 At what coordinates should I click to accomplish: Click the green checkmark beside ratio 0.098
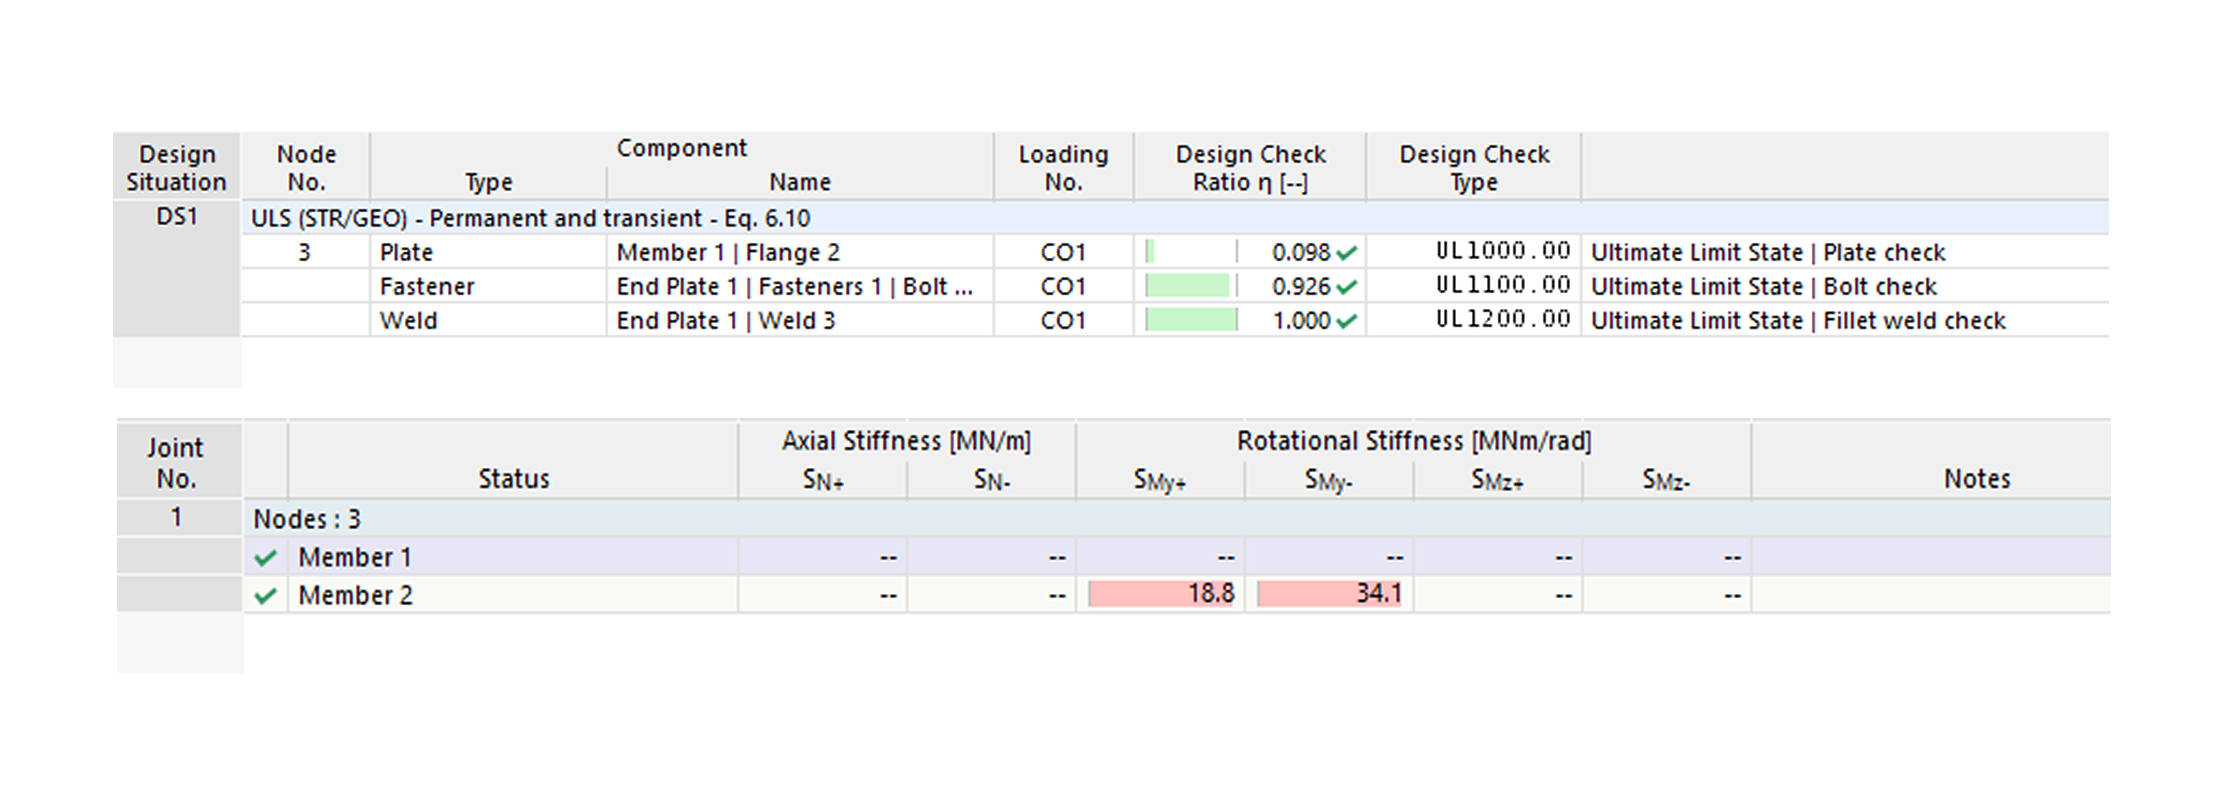point(1346,253)
